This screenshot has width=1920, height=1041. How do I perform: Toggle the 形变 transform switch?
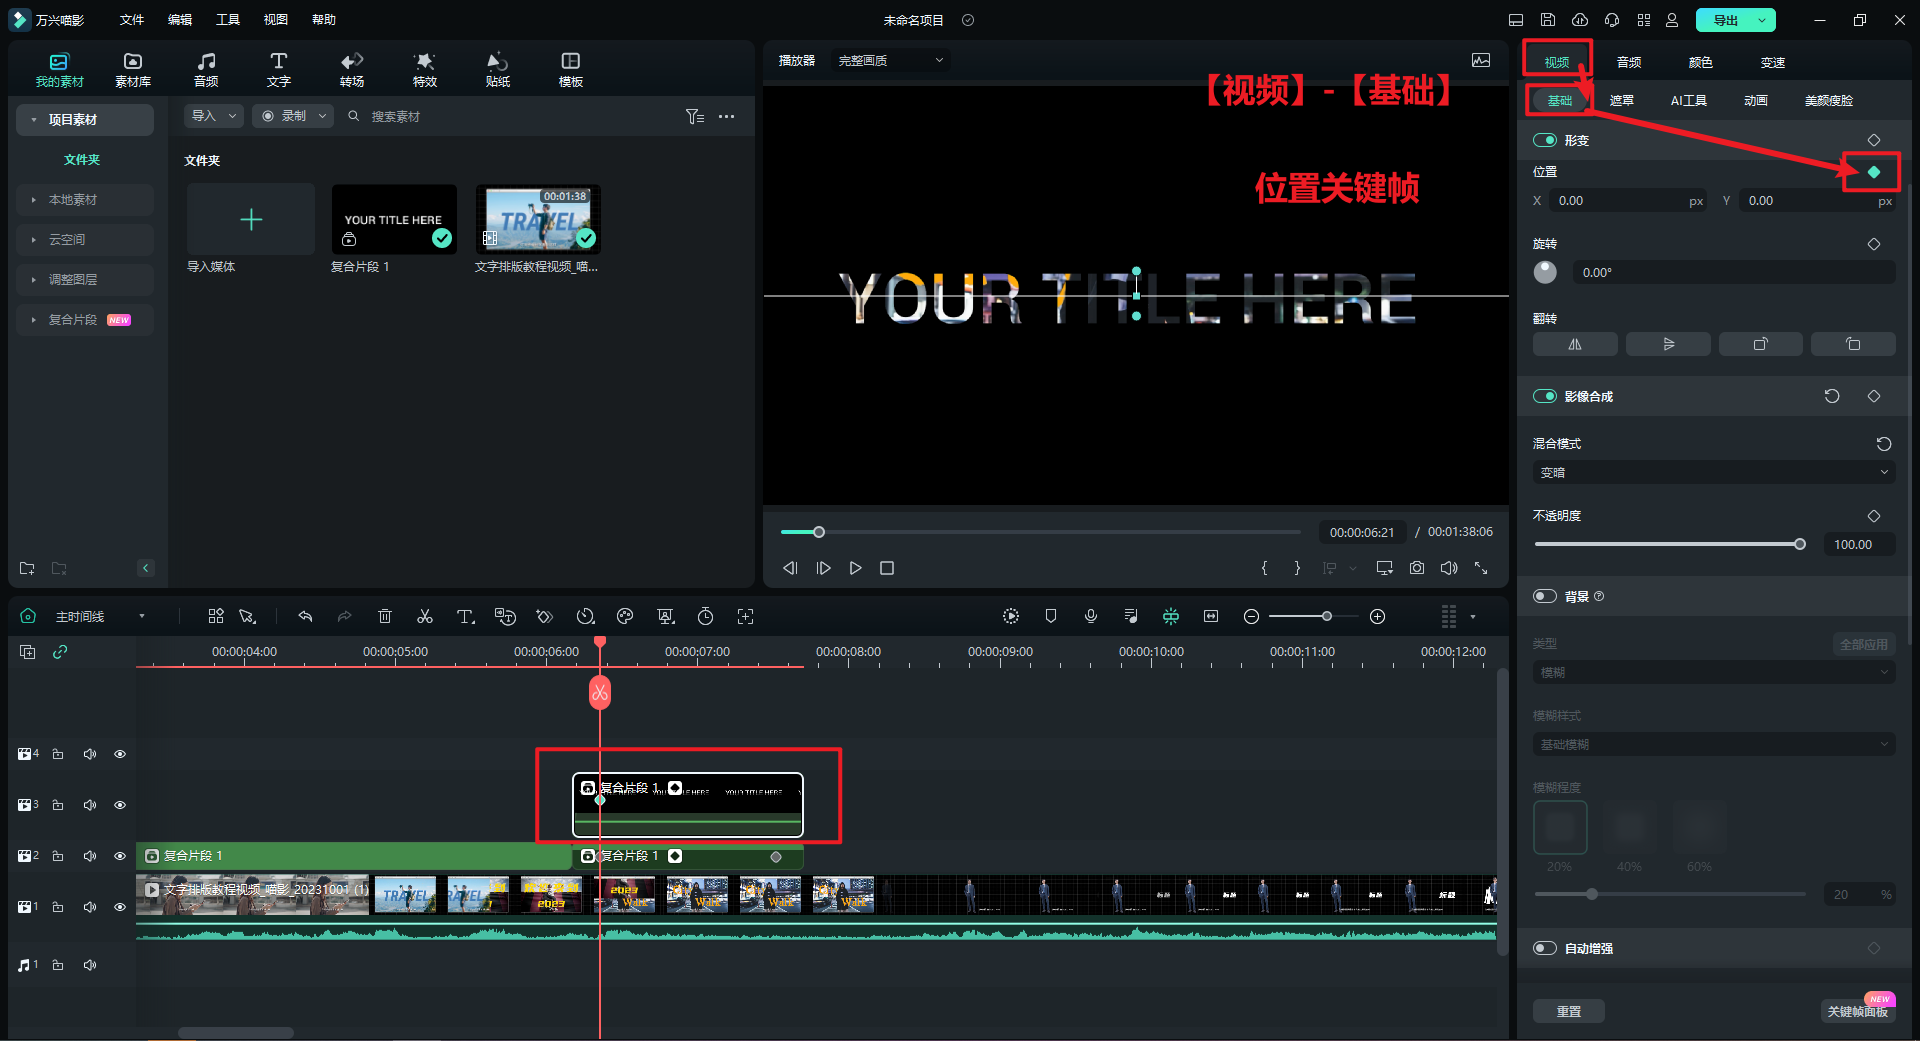tap(1545, 141)
